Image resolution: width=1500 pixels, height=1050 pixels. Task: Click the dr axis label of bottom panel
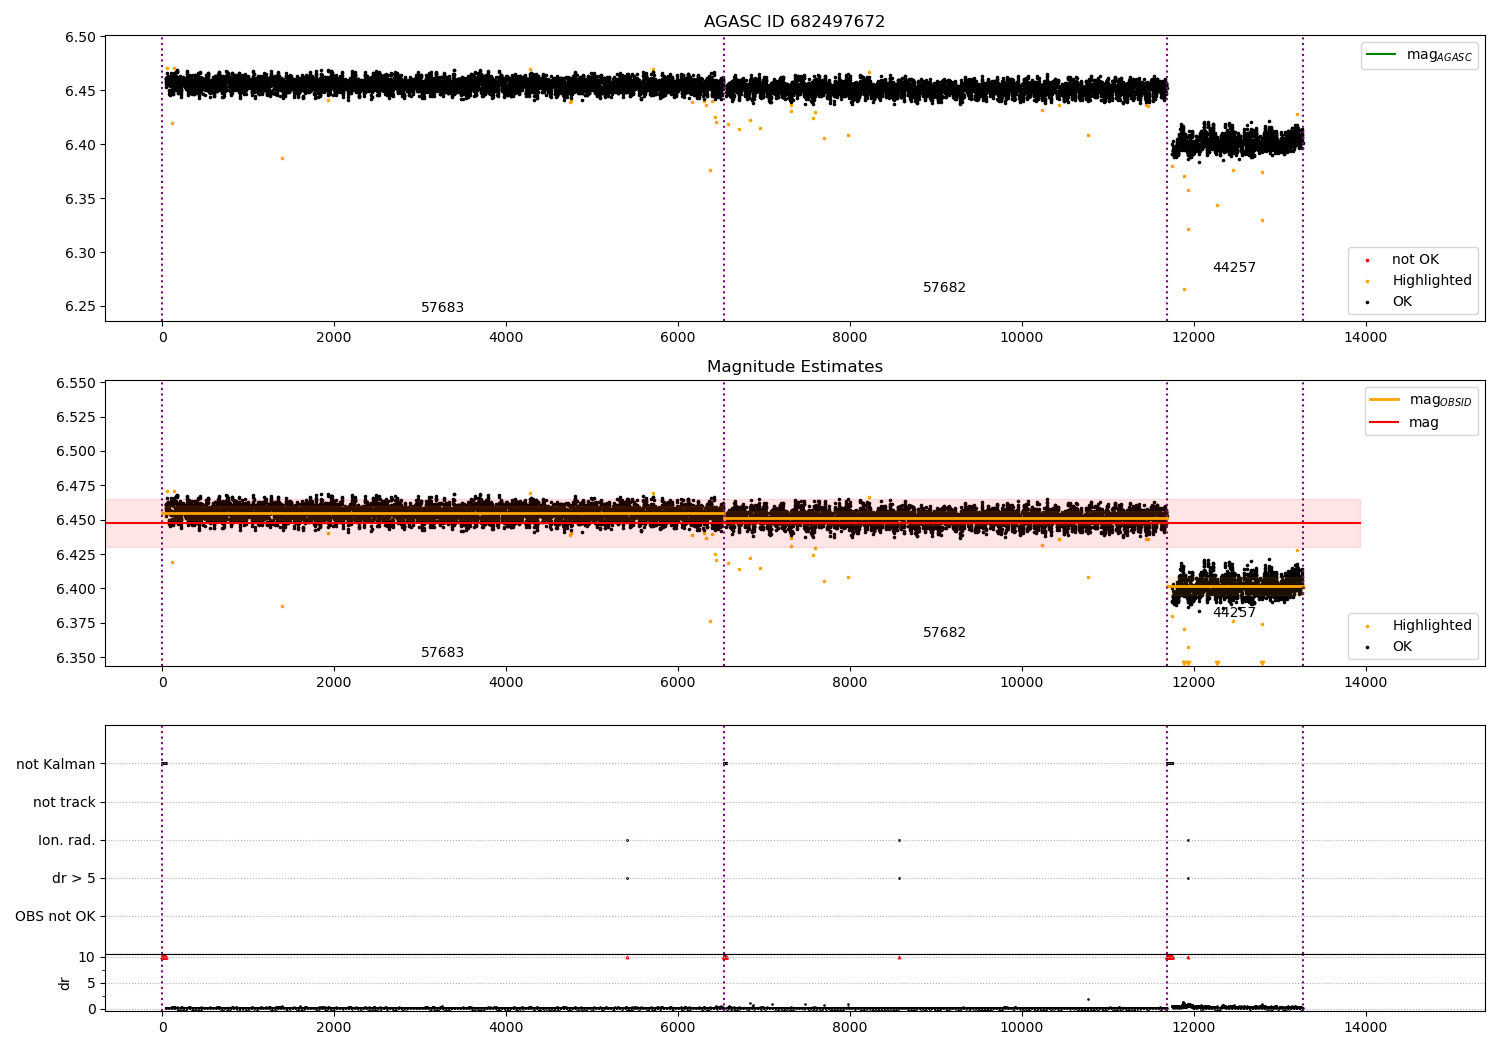tap(65, 983)
